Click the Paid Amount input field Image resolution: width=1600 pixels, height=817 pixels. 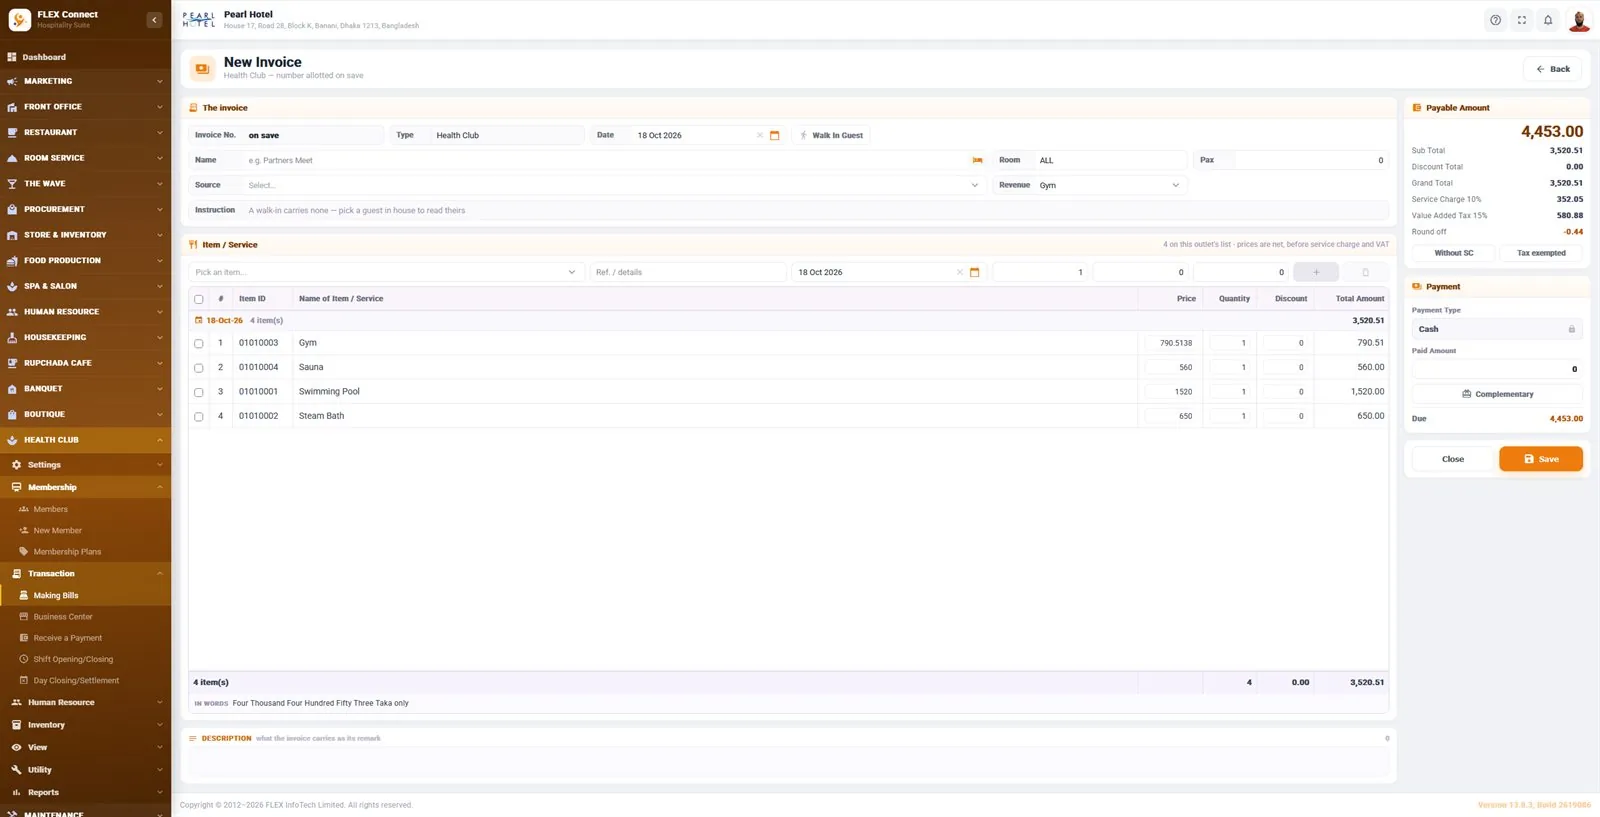point(1497,369)
